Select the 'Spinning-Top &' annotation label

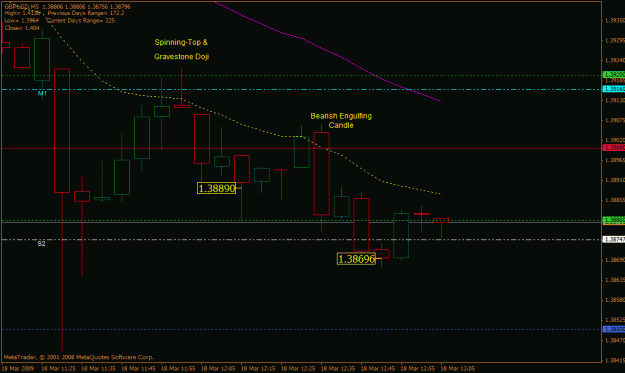click(x=181, y=42)
